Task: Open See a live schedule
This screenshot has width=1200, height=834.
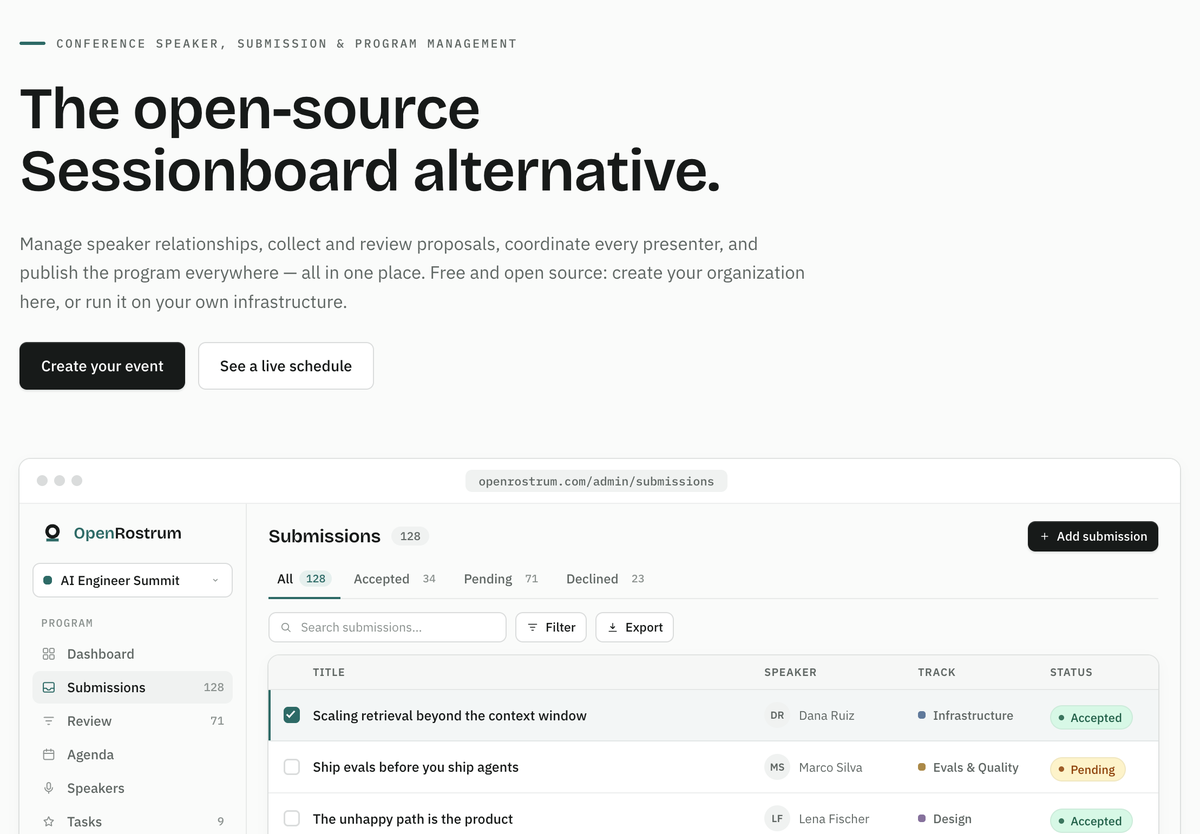Action: [286, 366]
